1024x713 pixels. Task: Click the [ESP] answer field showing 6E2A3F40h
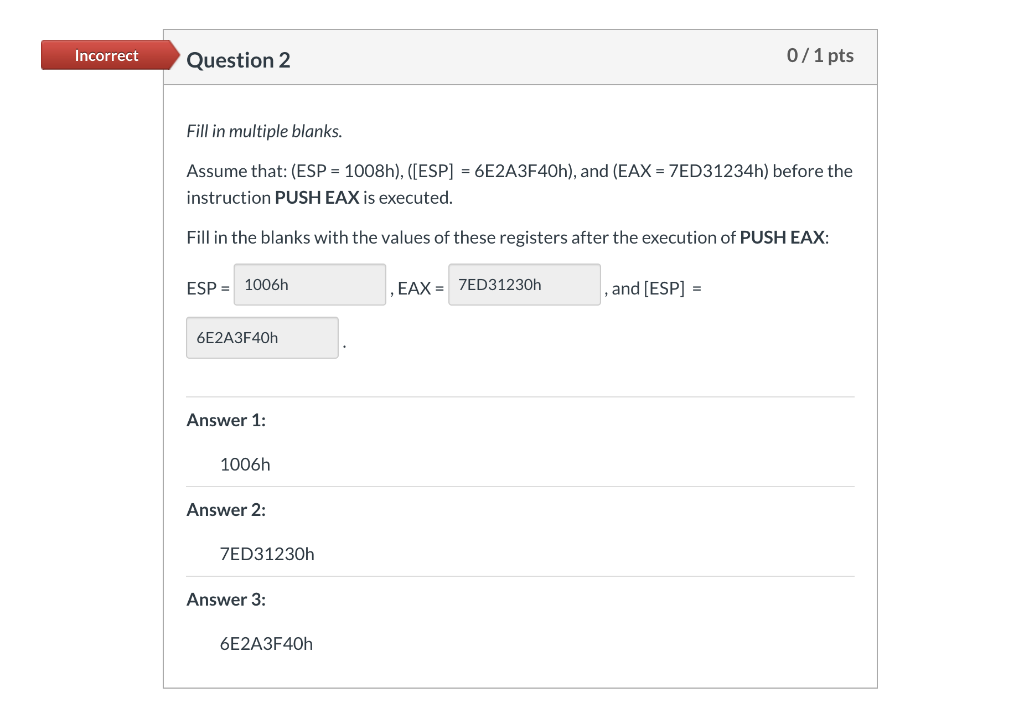[262, 337]
